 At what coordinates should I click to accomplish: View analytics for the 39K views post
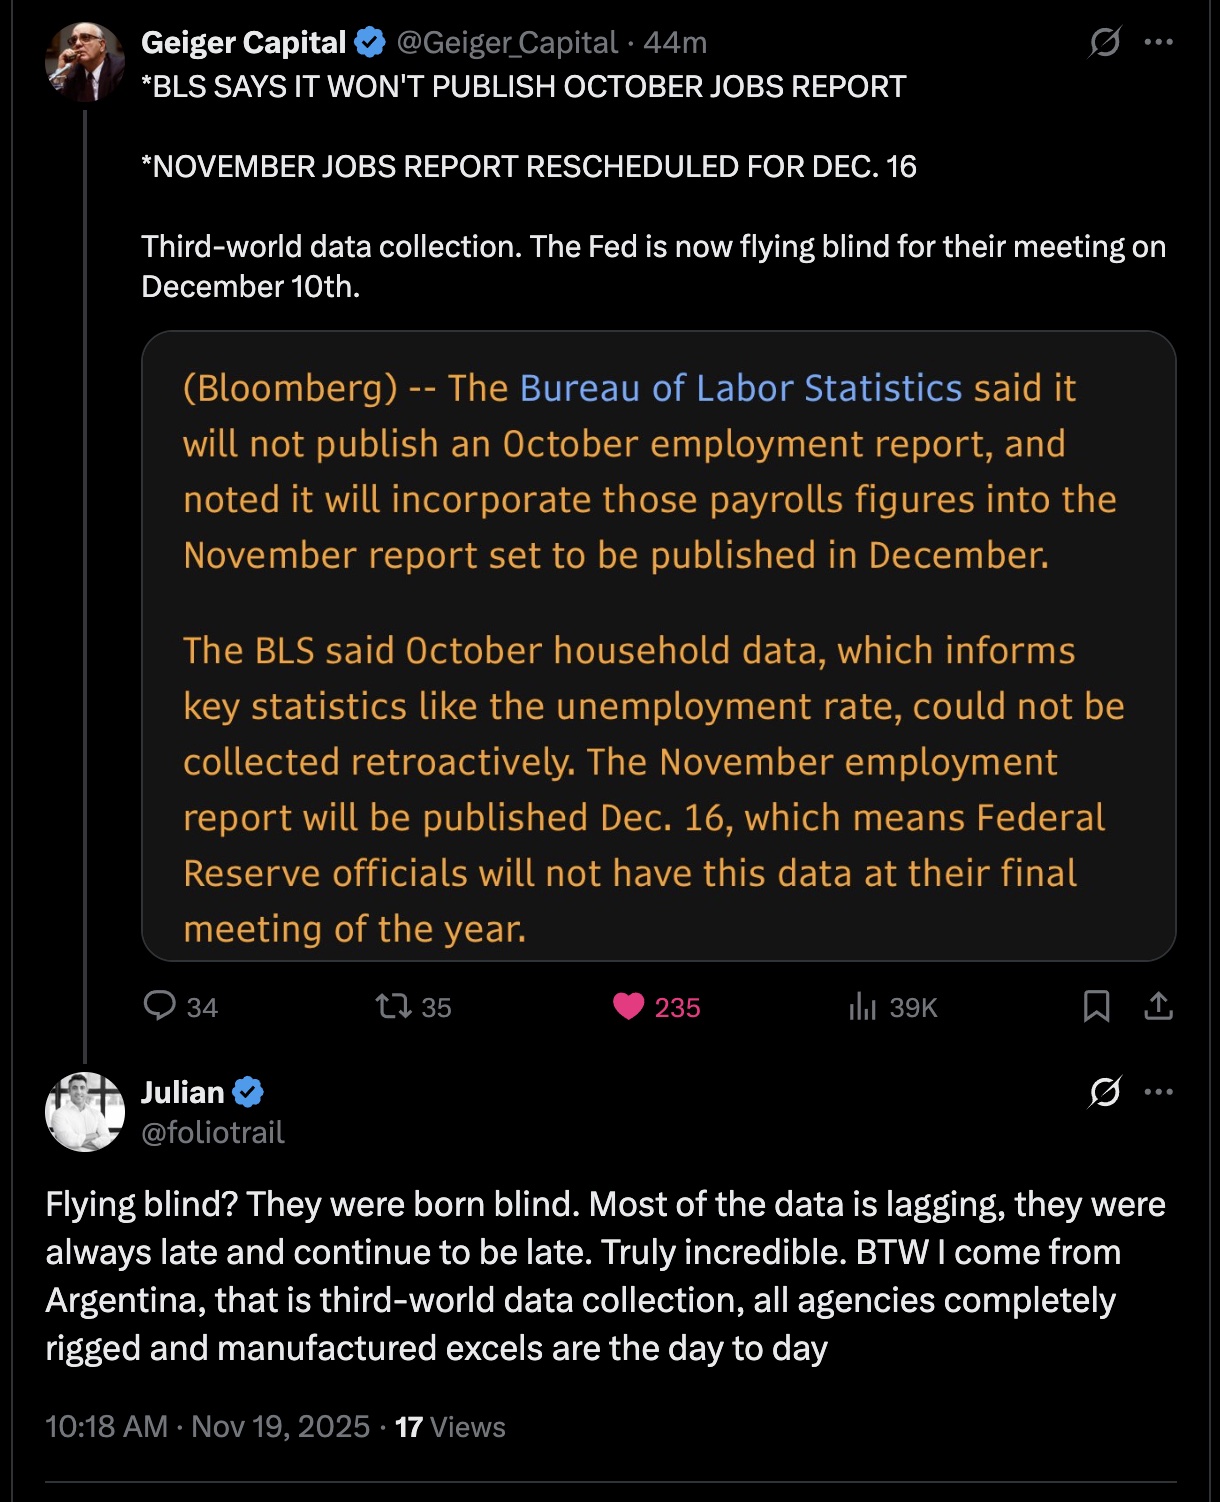[862, 1006]
